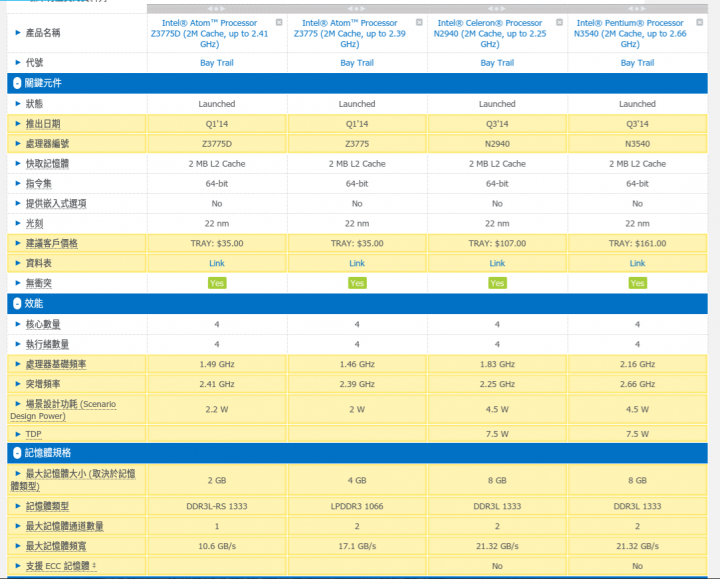Click the Yes badge for Z3775D
Image resolution: width=720 pixels, height=579 pixels.
(x=217, y=283)
